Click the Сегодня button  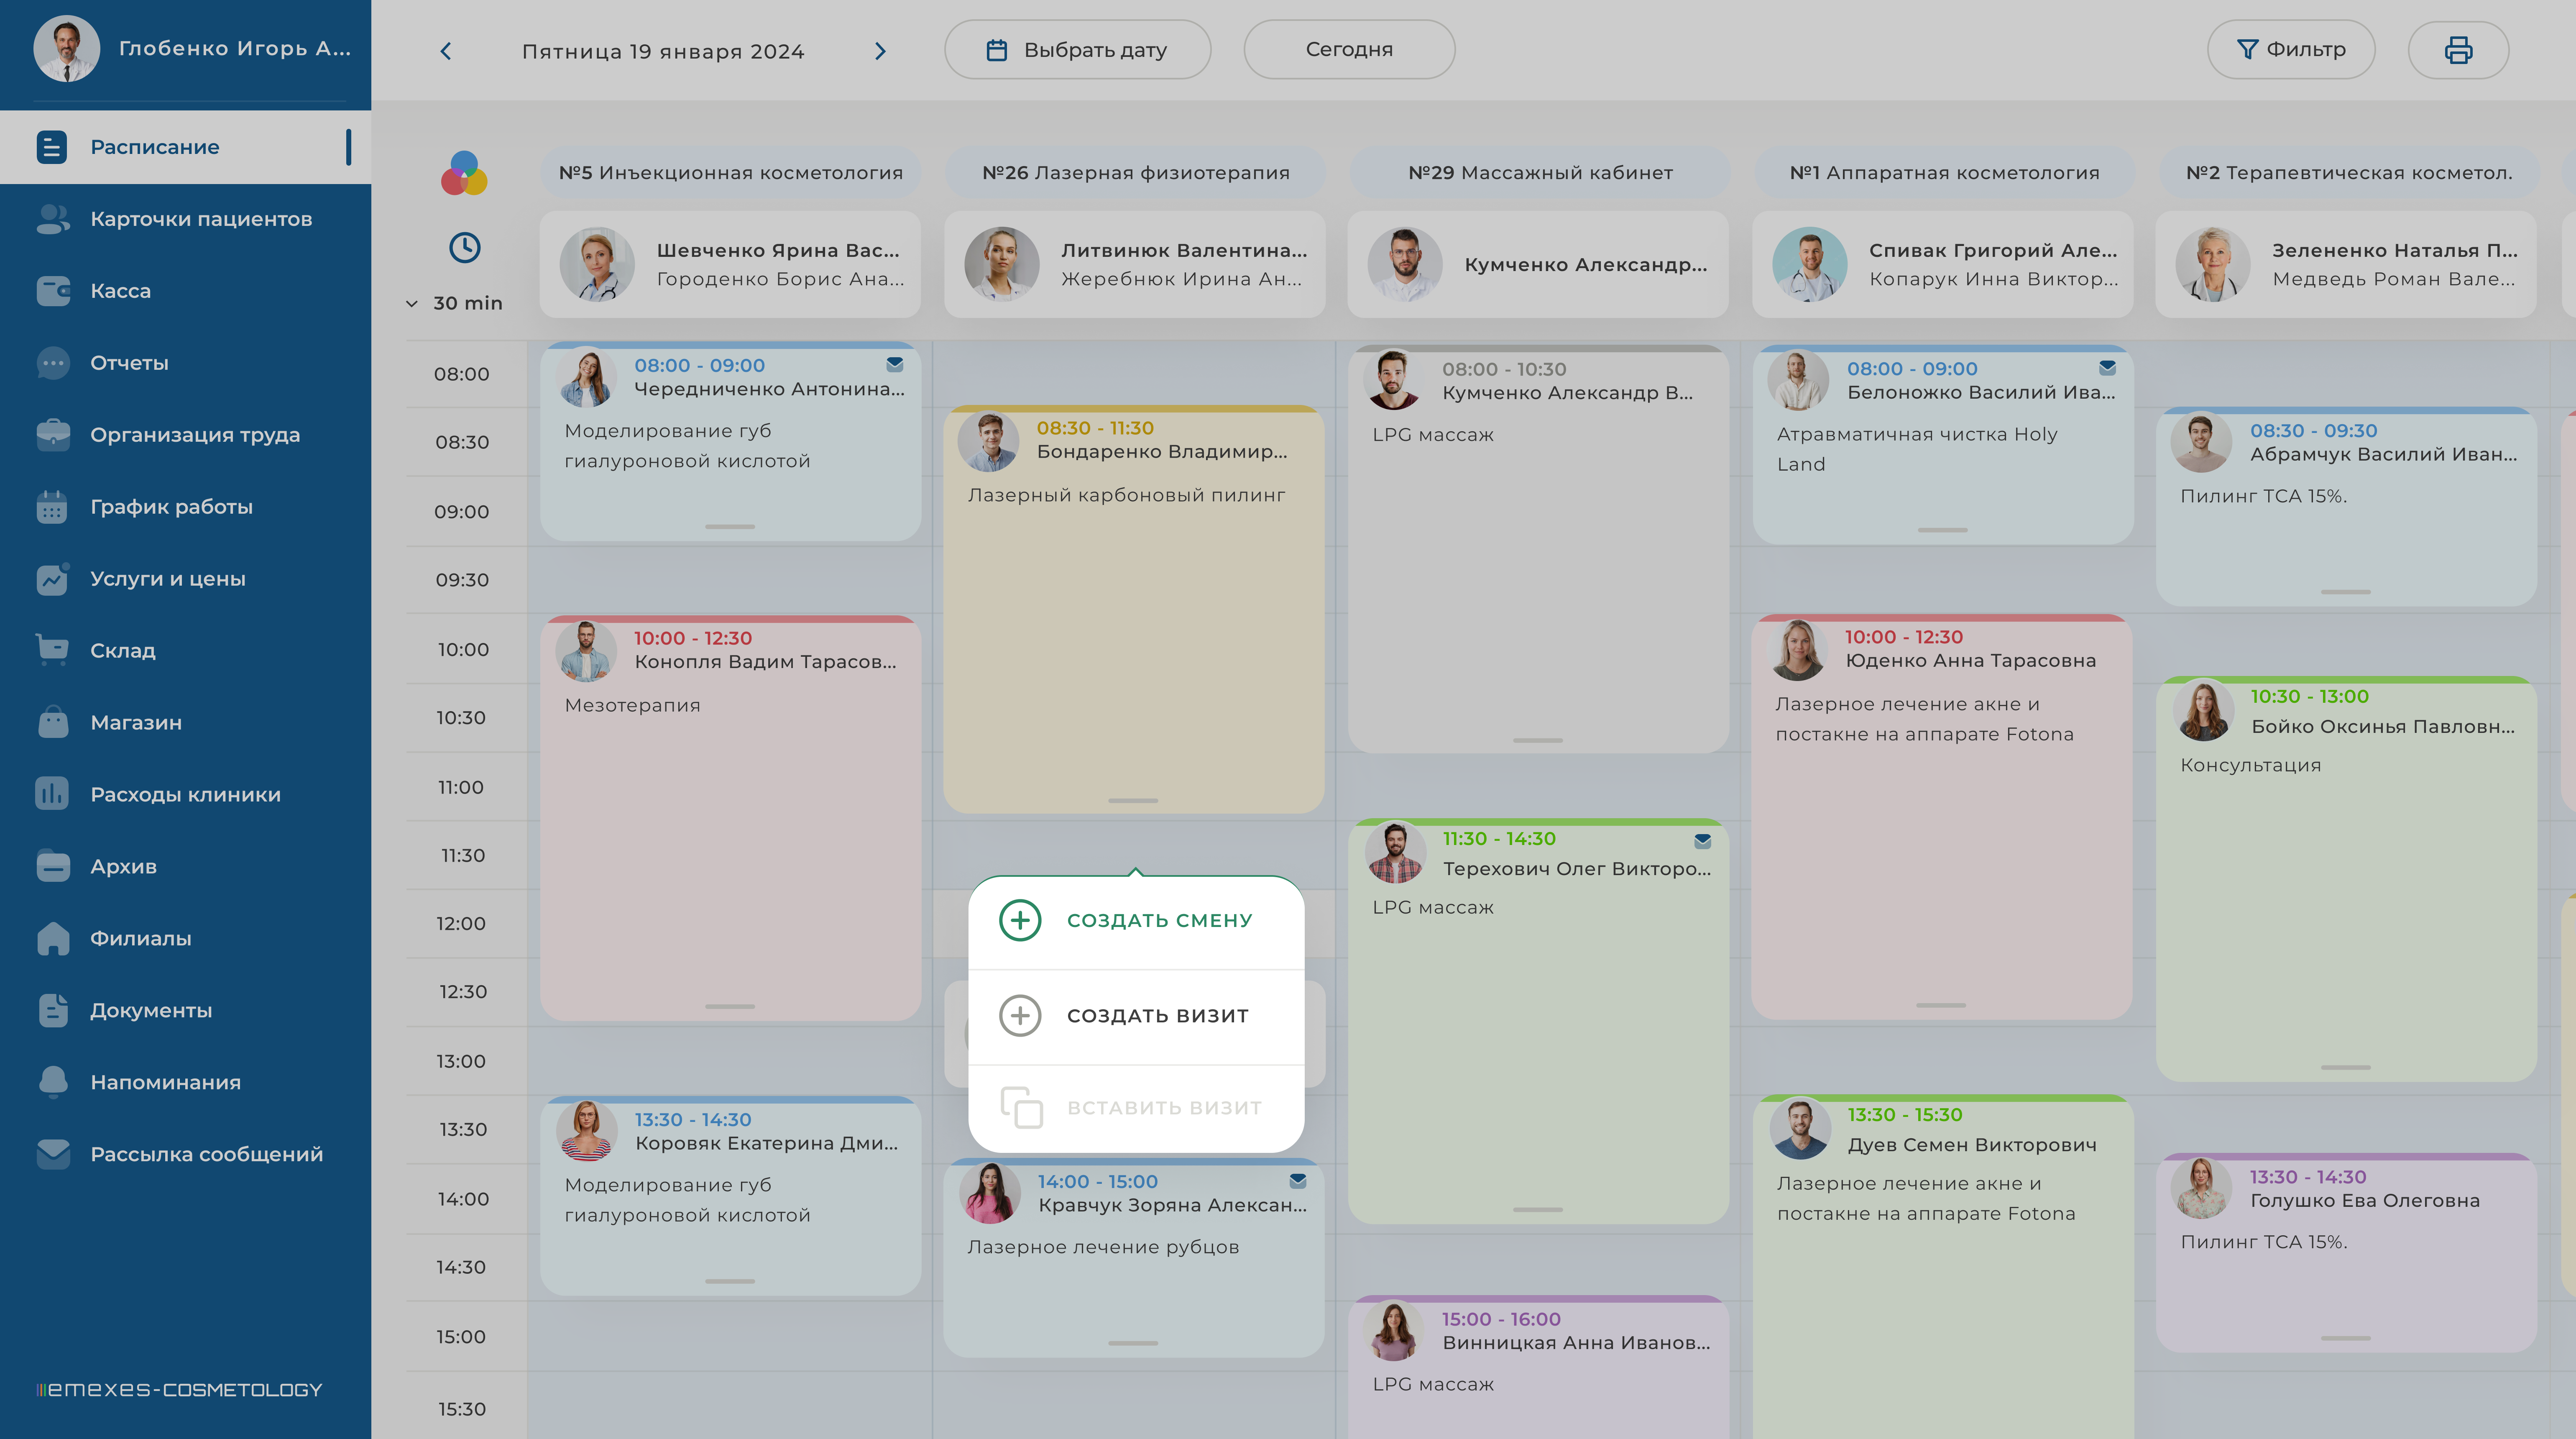pyautogui.click(x=1349, y=50)
